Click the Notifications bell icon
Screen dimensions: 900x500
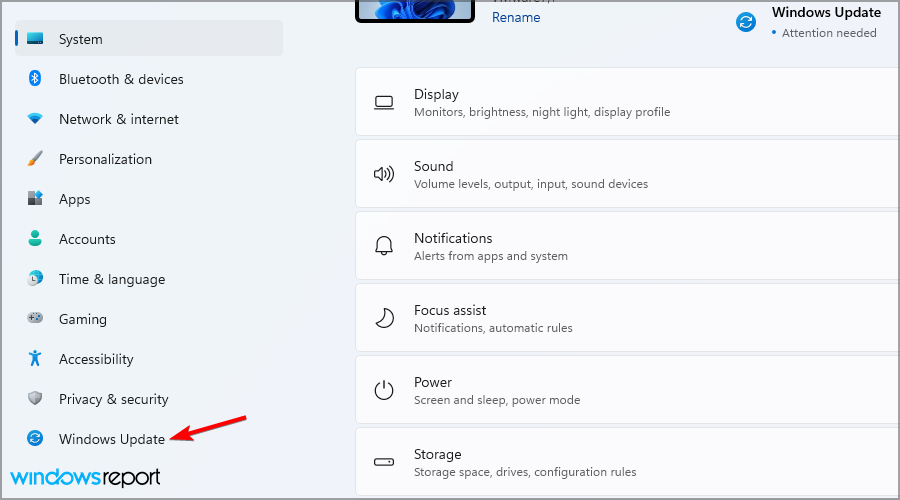(x=384, y=246)
